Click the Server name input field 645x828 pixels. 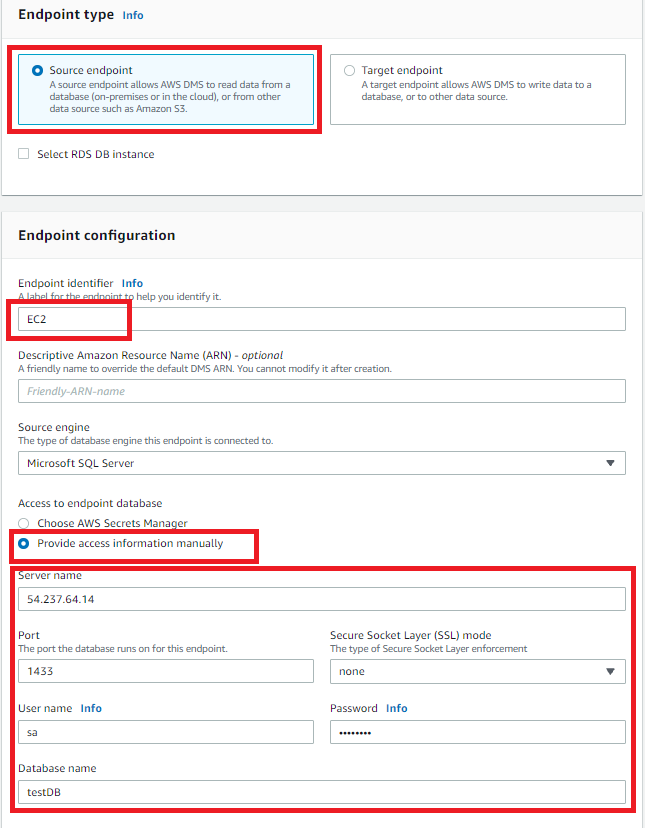pos(321,599)
